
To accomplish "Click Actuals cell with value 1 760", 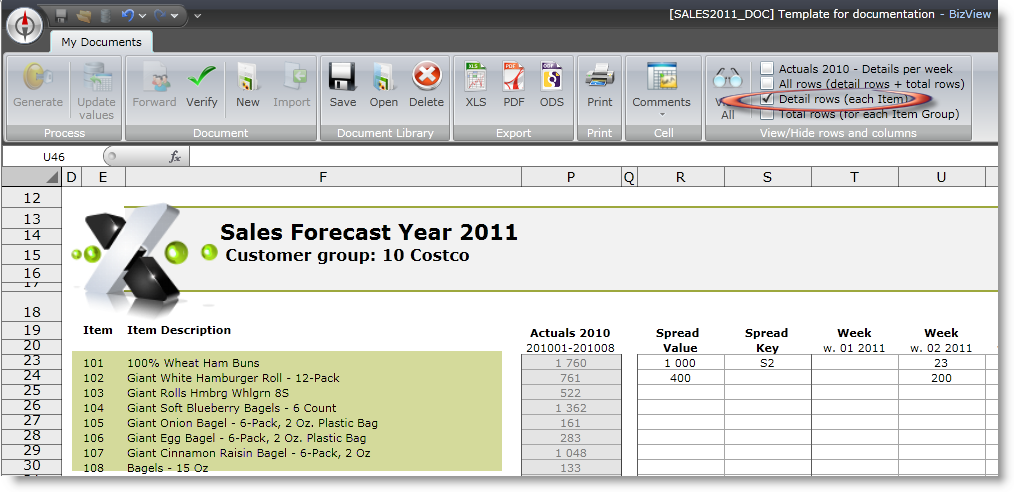I will [571, 363].
